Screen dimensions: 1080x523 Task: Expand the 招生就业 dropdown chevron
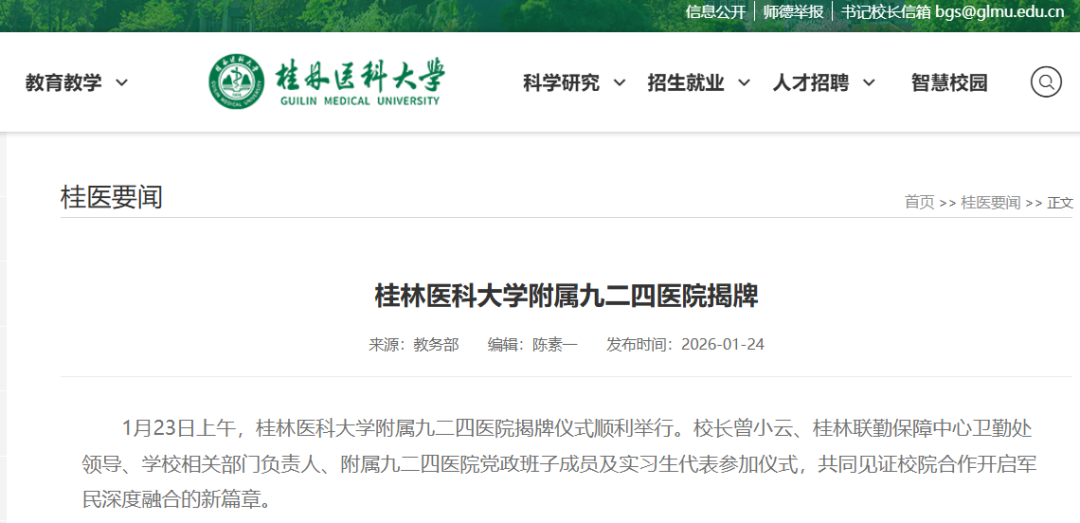click(x=744, y=83)
